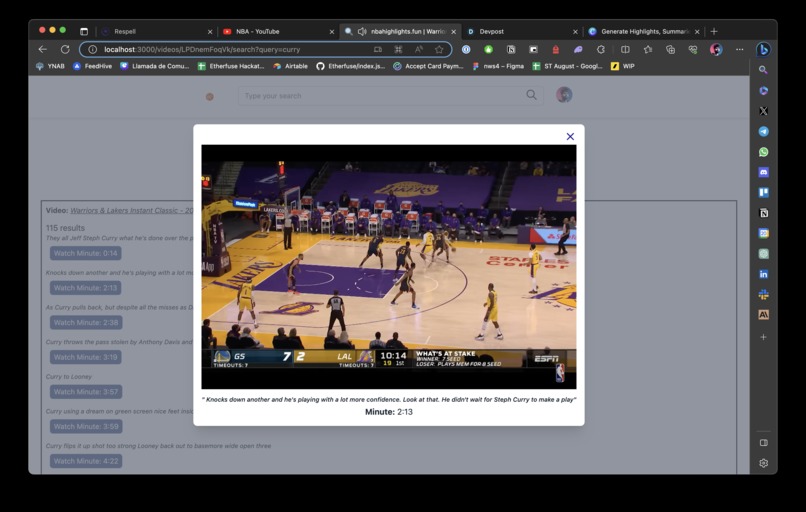Image resolution: width=806 pixels, height=512 pixels.
Task: Open the Notion extension icon in the toolbar
Action: pos(511,49)
